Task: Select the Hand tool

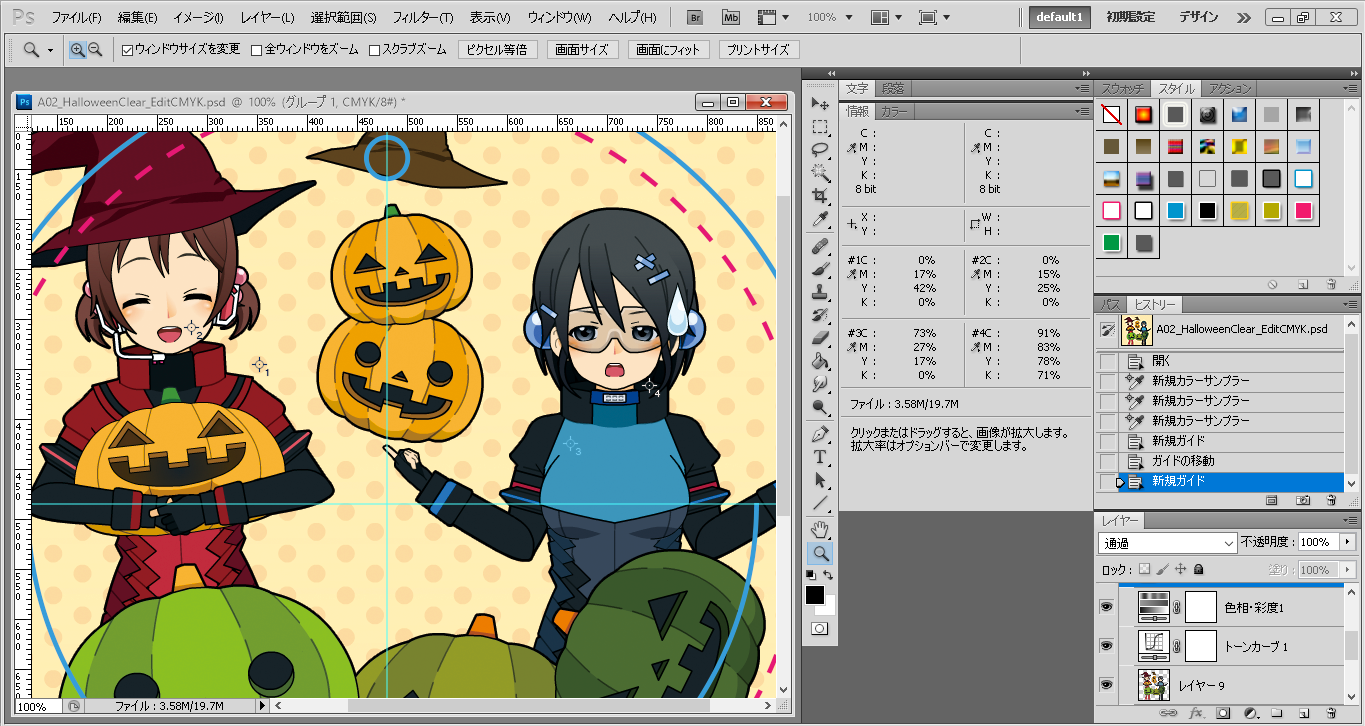Action: pos(820,529)
